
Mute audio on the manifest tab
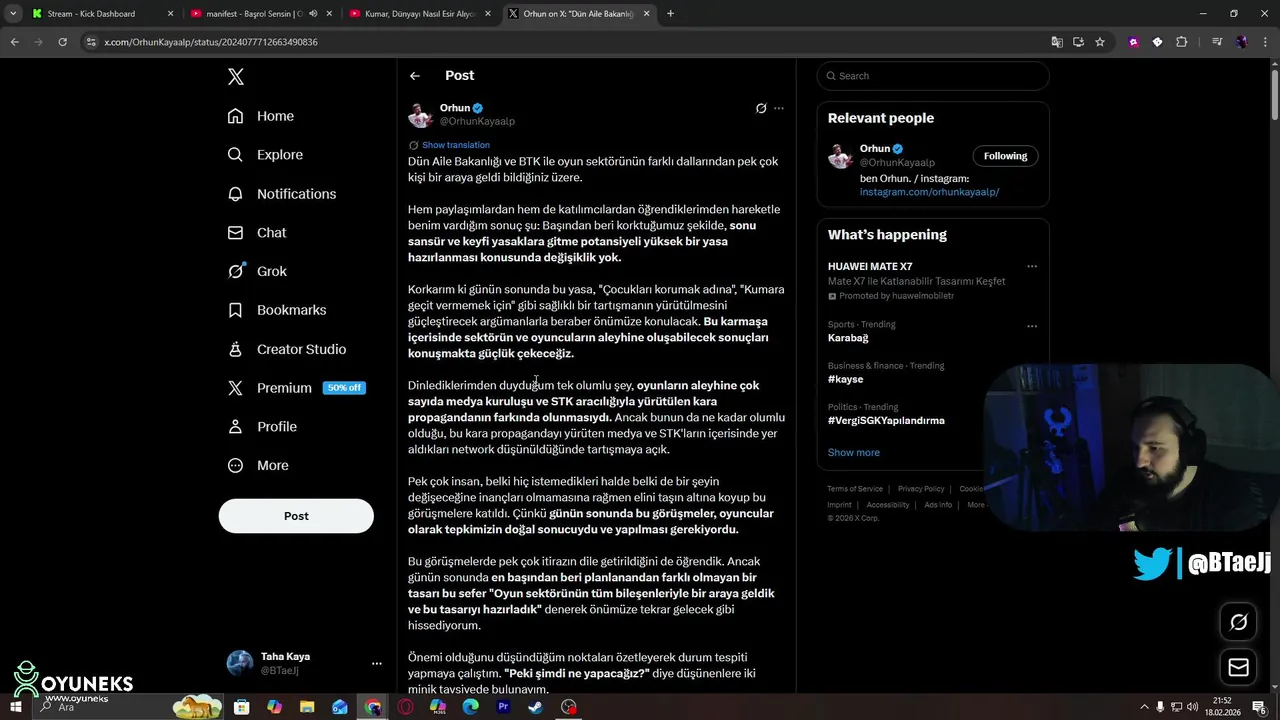(313, 14)
